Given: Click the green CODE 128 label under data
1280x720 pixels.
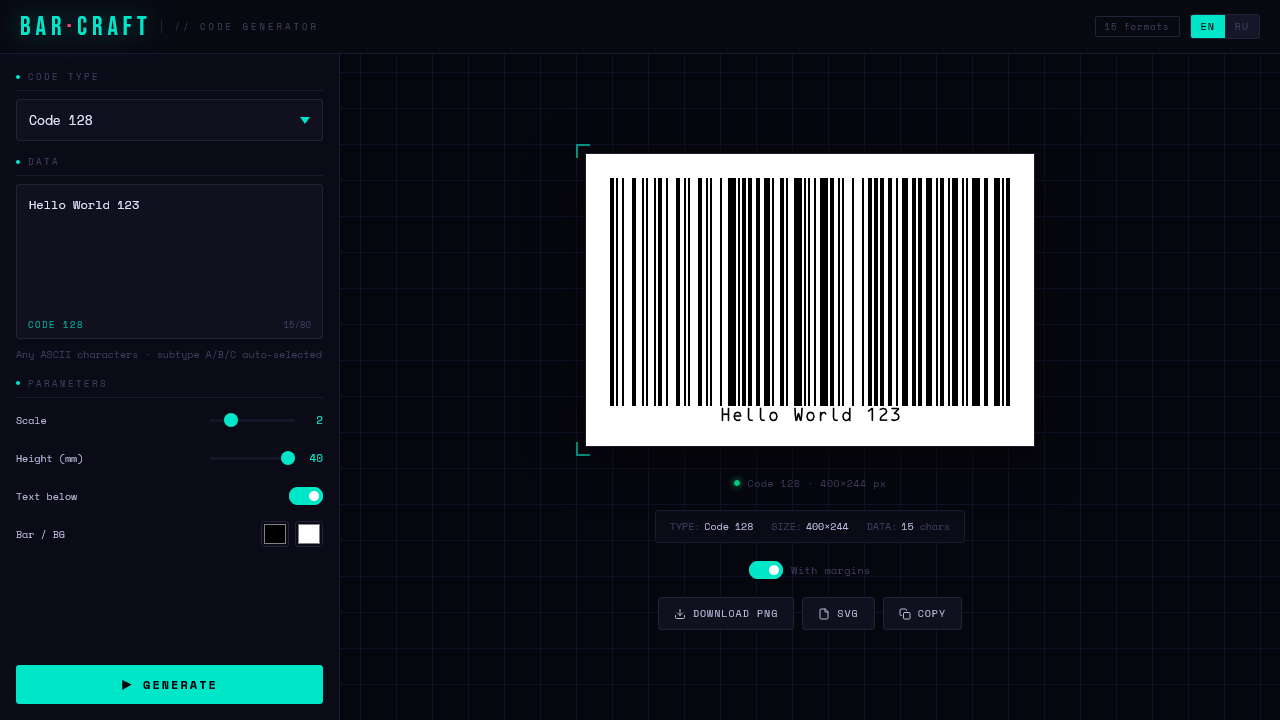Looking at the screenshot, I should tap(56, 325).
